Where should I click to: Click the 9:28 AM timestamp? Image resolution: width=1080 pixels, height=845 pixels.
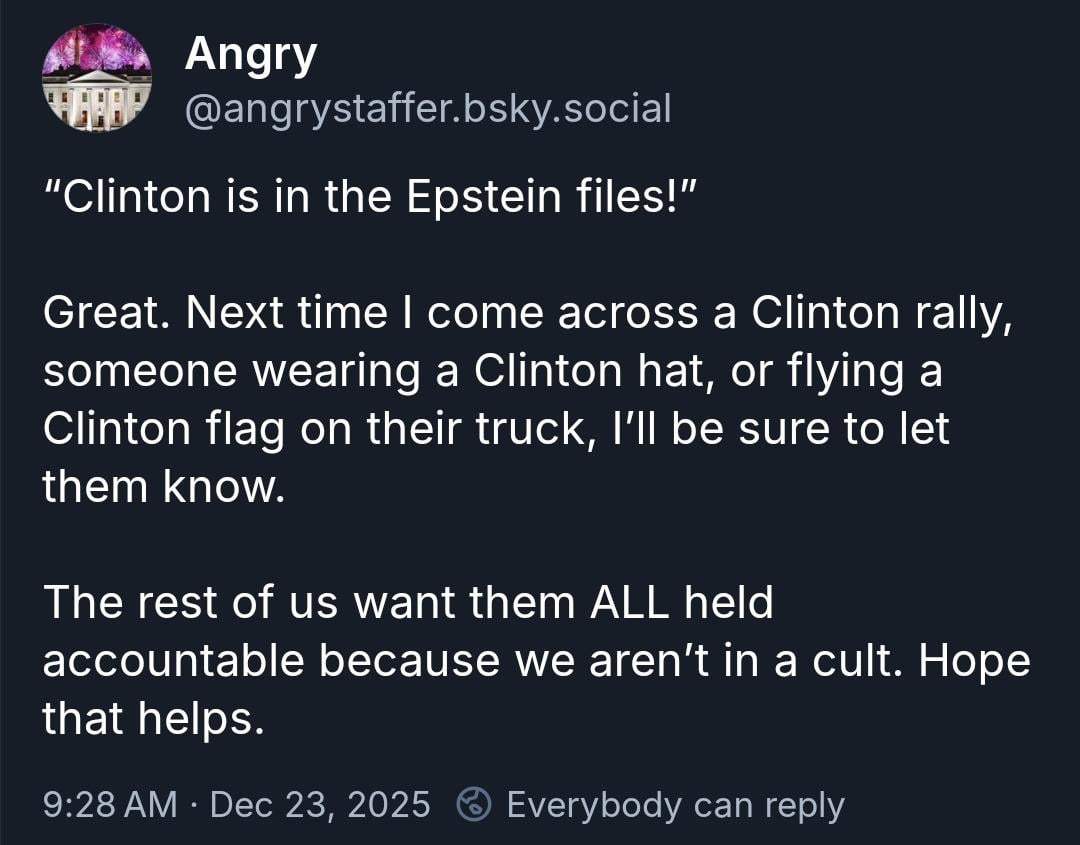point(110,804)
